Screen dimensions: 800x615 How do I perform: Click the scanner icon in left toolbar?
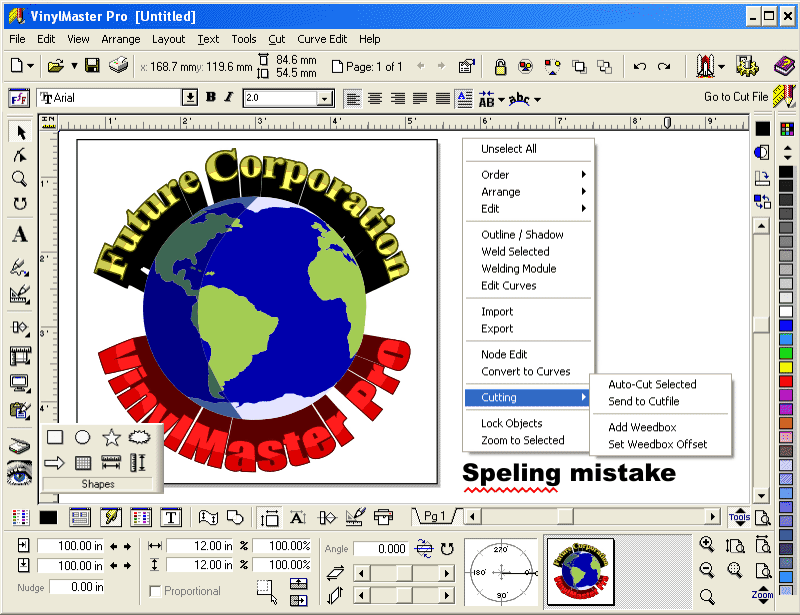pyautogui.click(x=19, y=446)
